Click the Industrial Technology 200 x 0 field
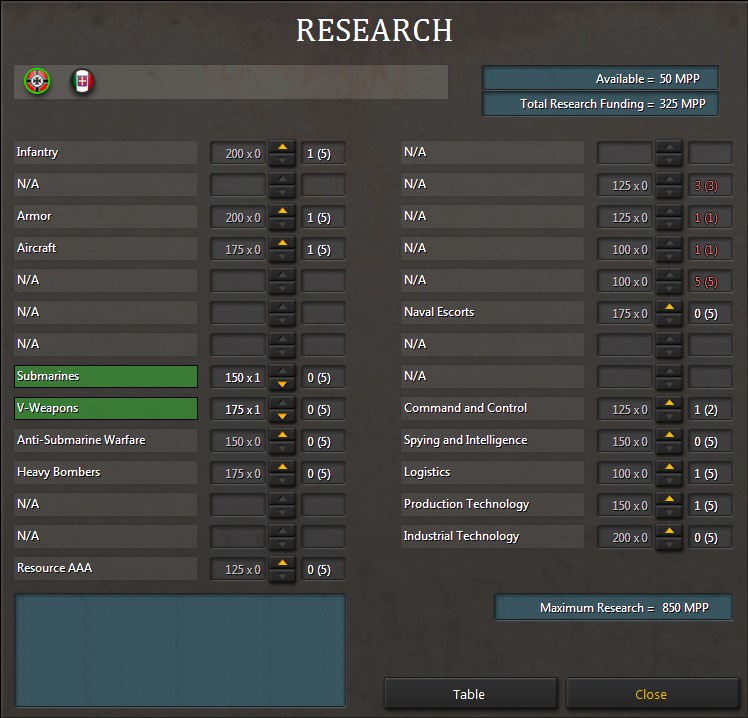The width and height of the screenshot is (748, 718). point(624,538)
